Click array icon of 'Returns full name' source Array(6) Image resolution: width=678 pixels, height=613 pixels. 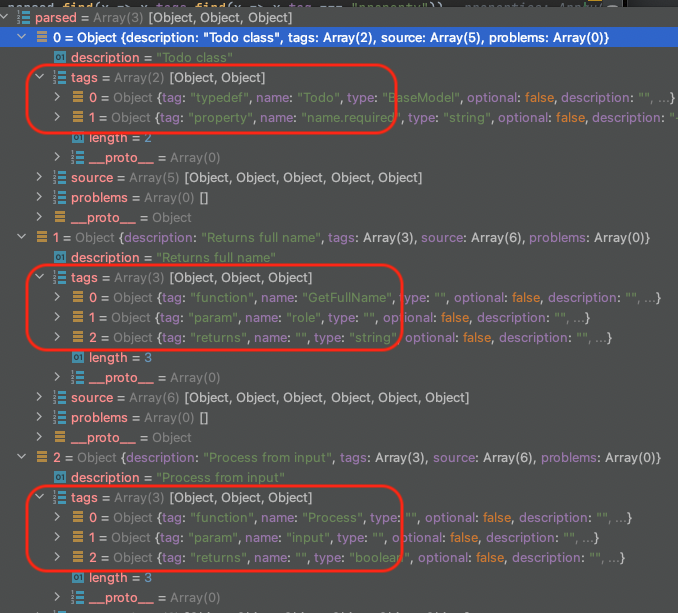click(60, 397)
